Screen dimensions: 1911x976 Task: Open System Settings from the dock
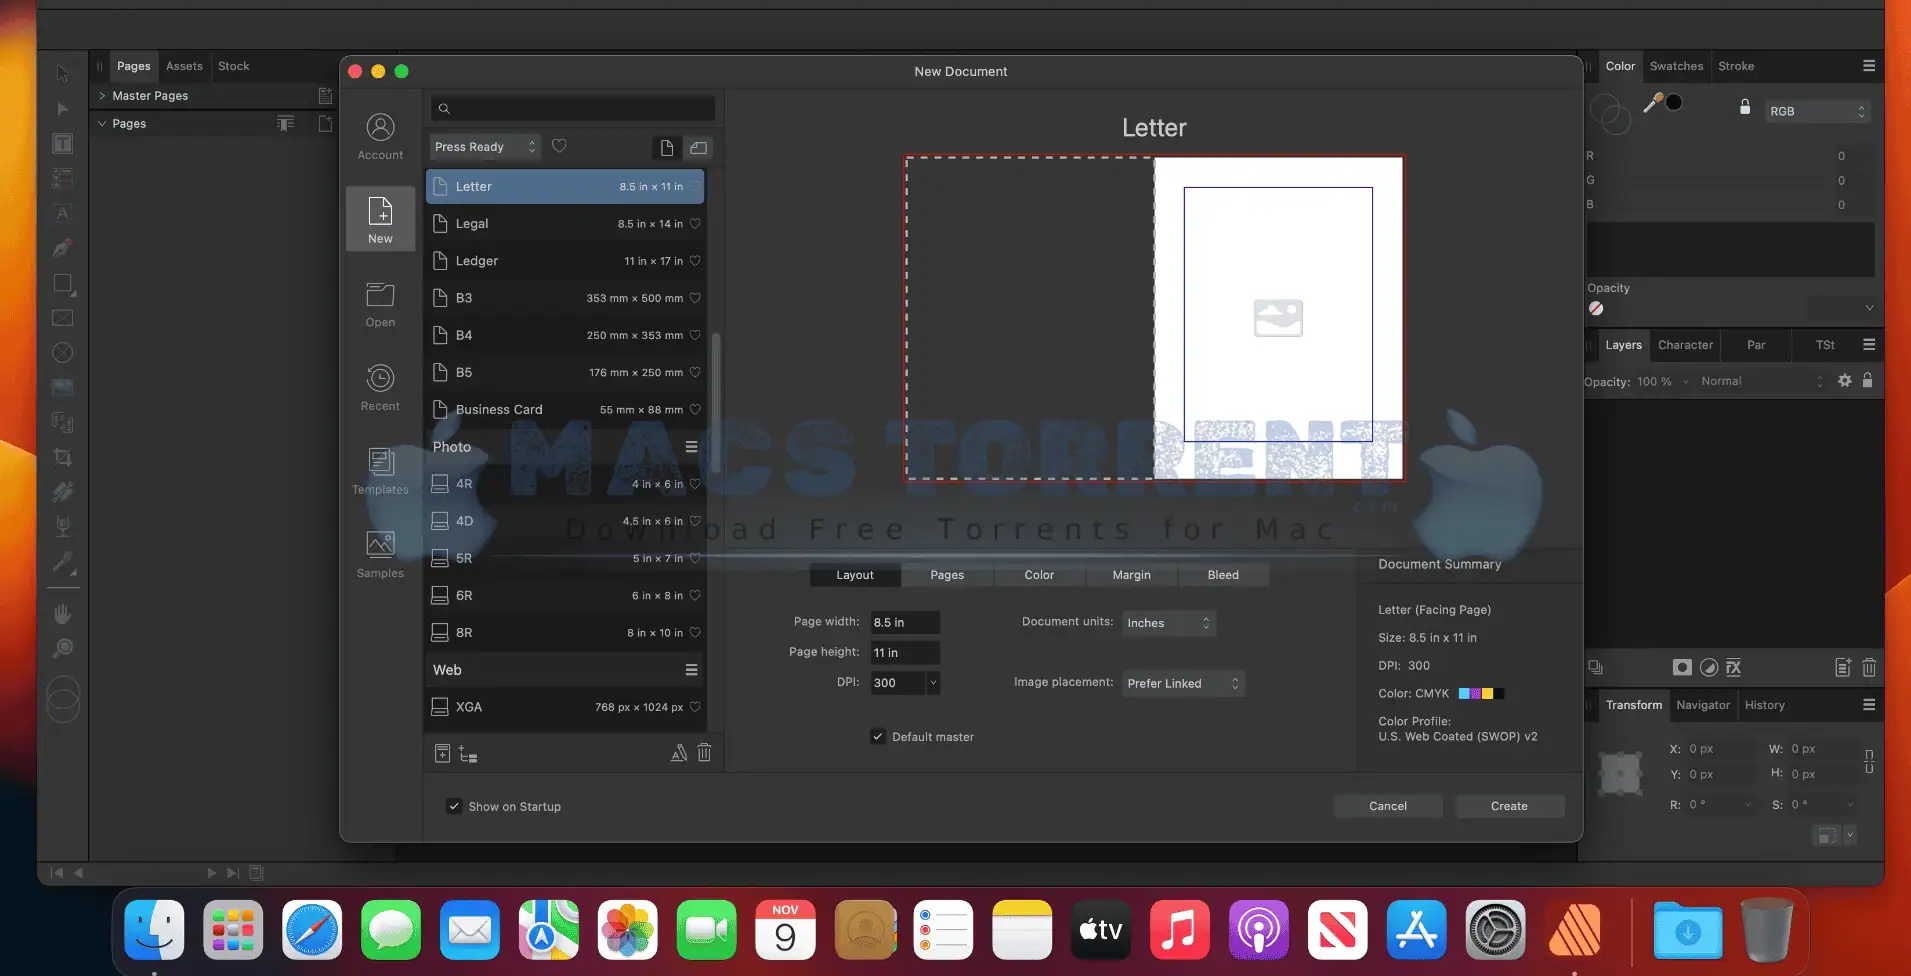[1495, 930]
